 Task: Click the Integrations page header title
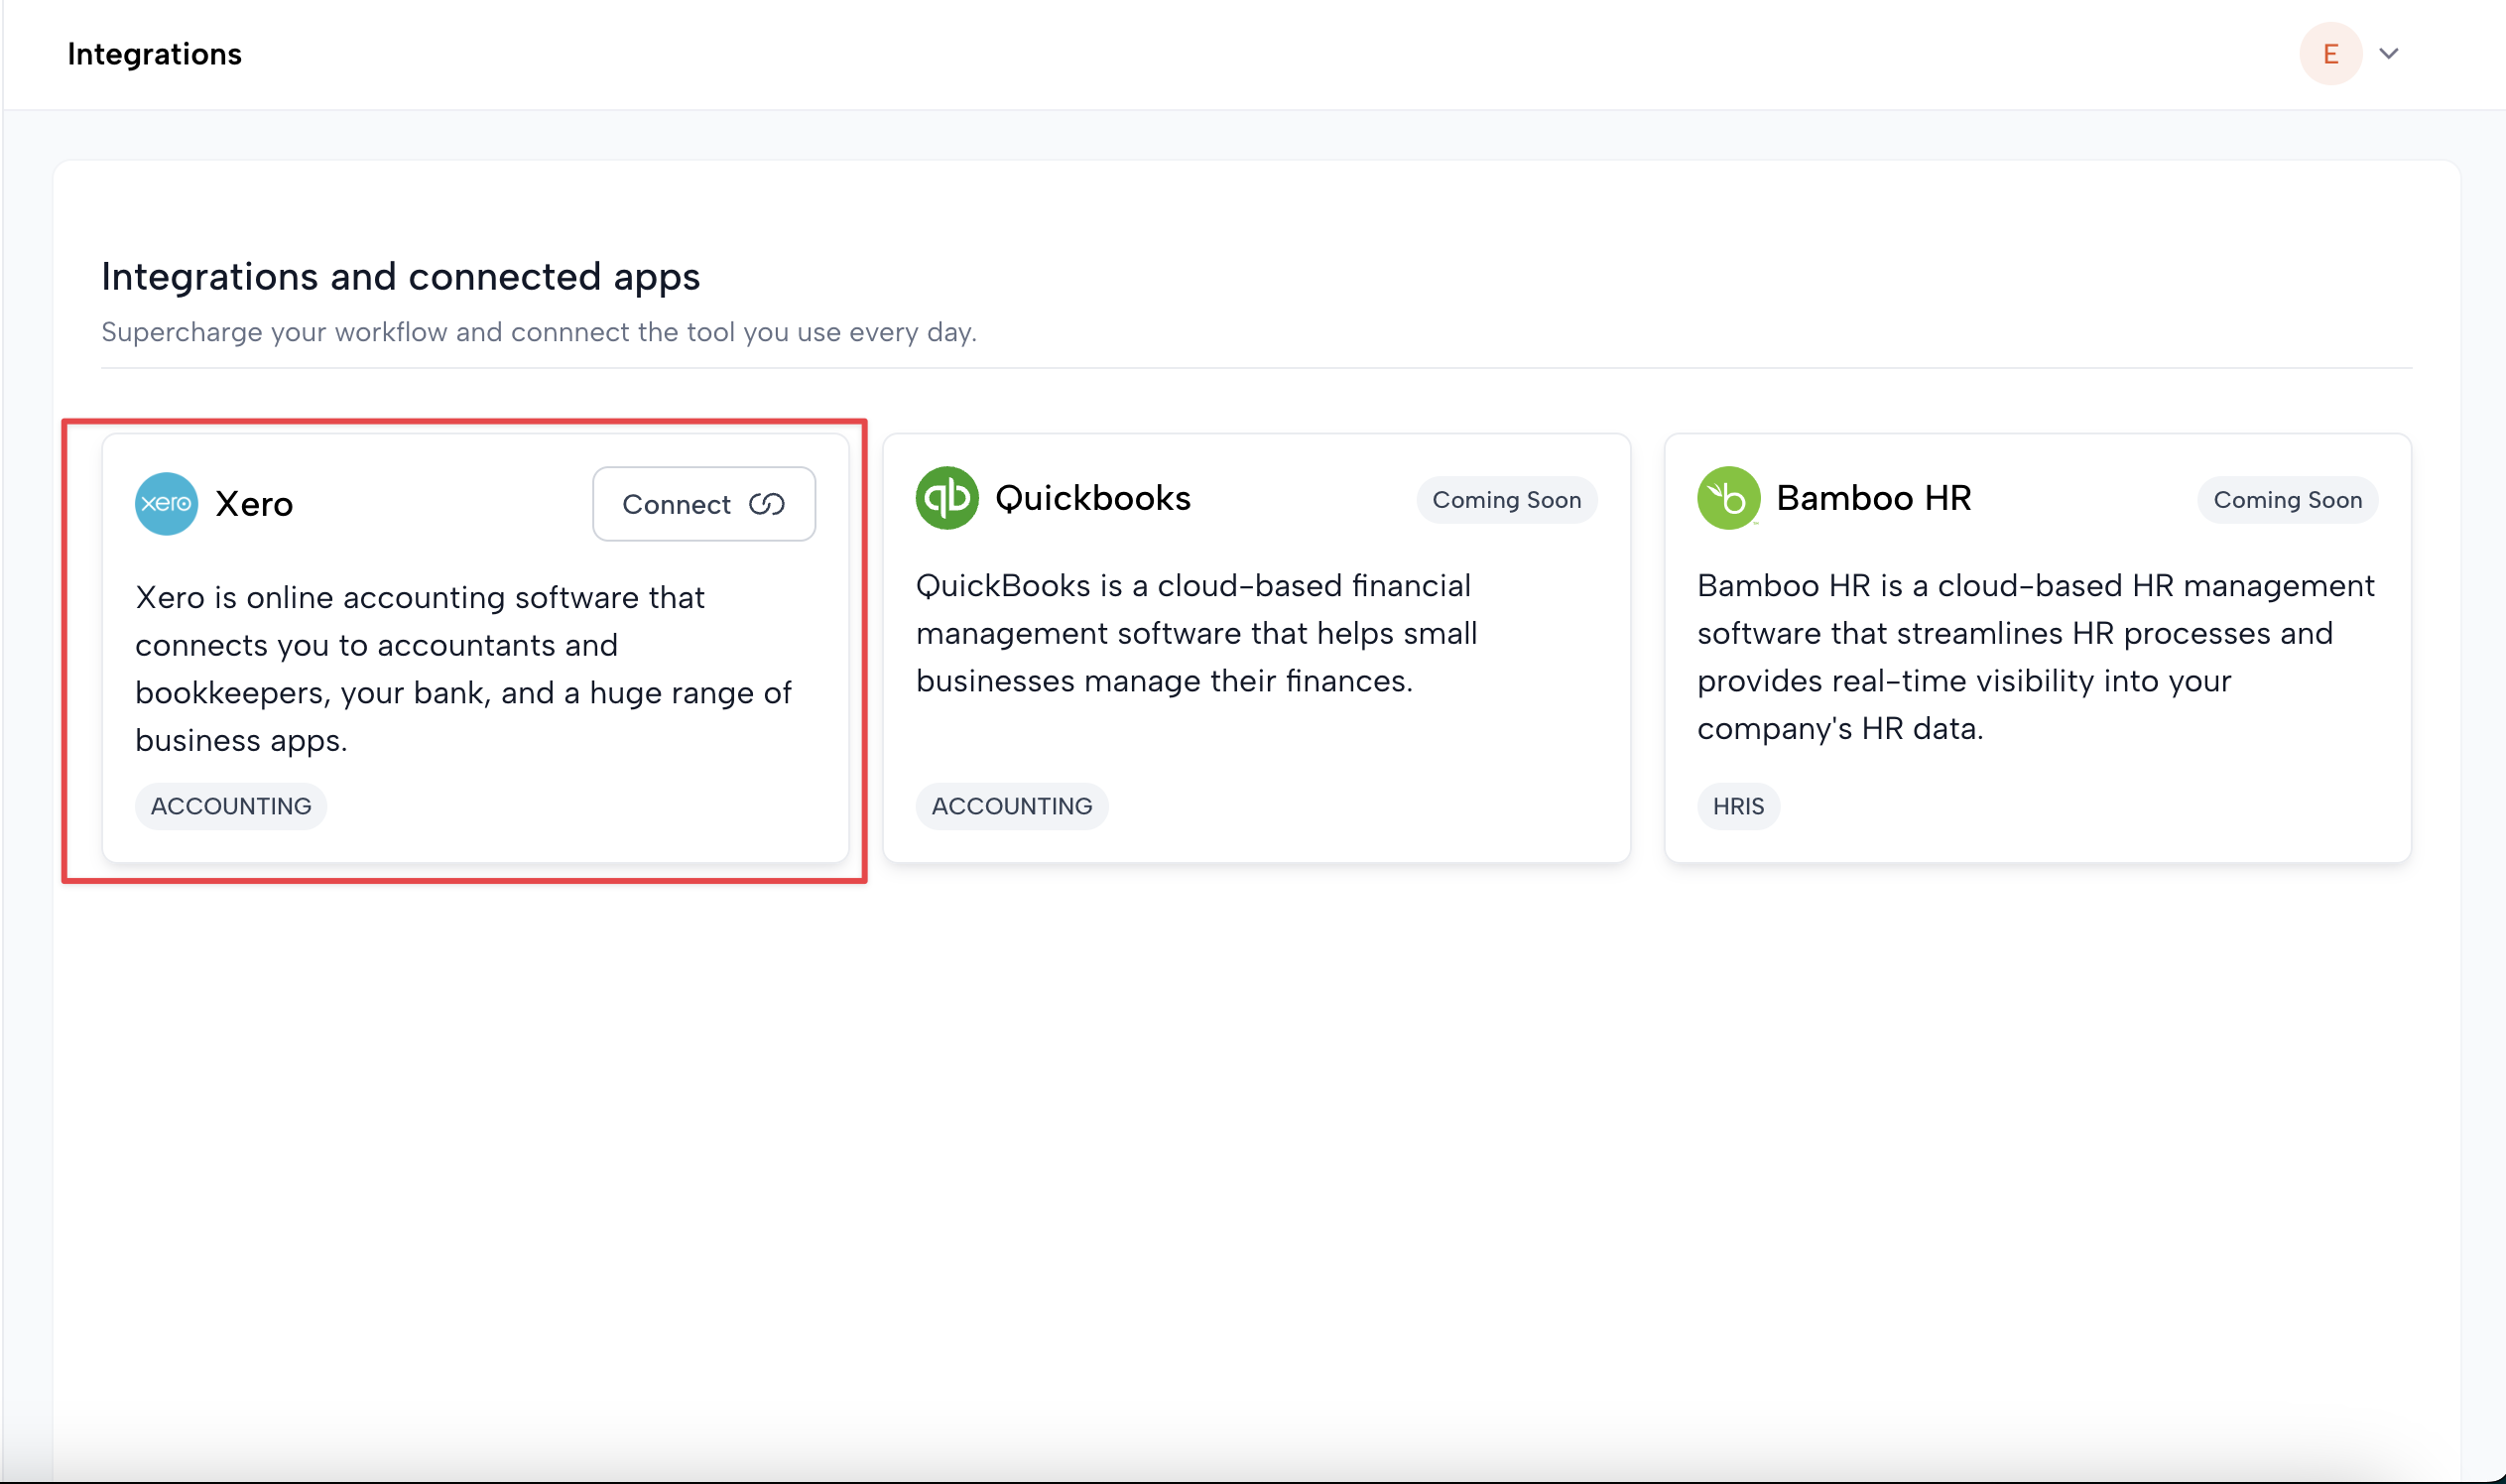(x=154, y=54)
